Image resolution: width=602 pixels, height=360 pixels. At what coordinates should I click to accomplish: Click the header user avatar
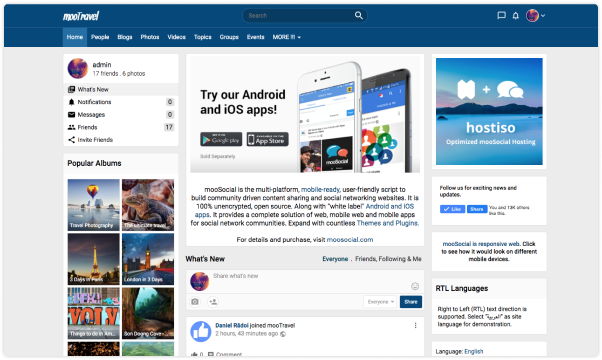pos(532,15)
